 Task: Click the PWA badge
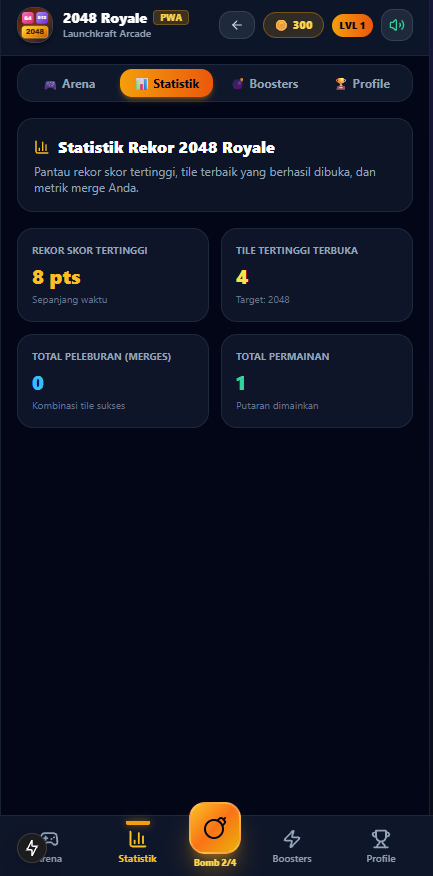click(171, 18)
